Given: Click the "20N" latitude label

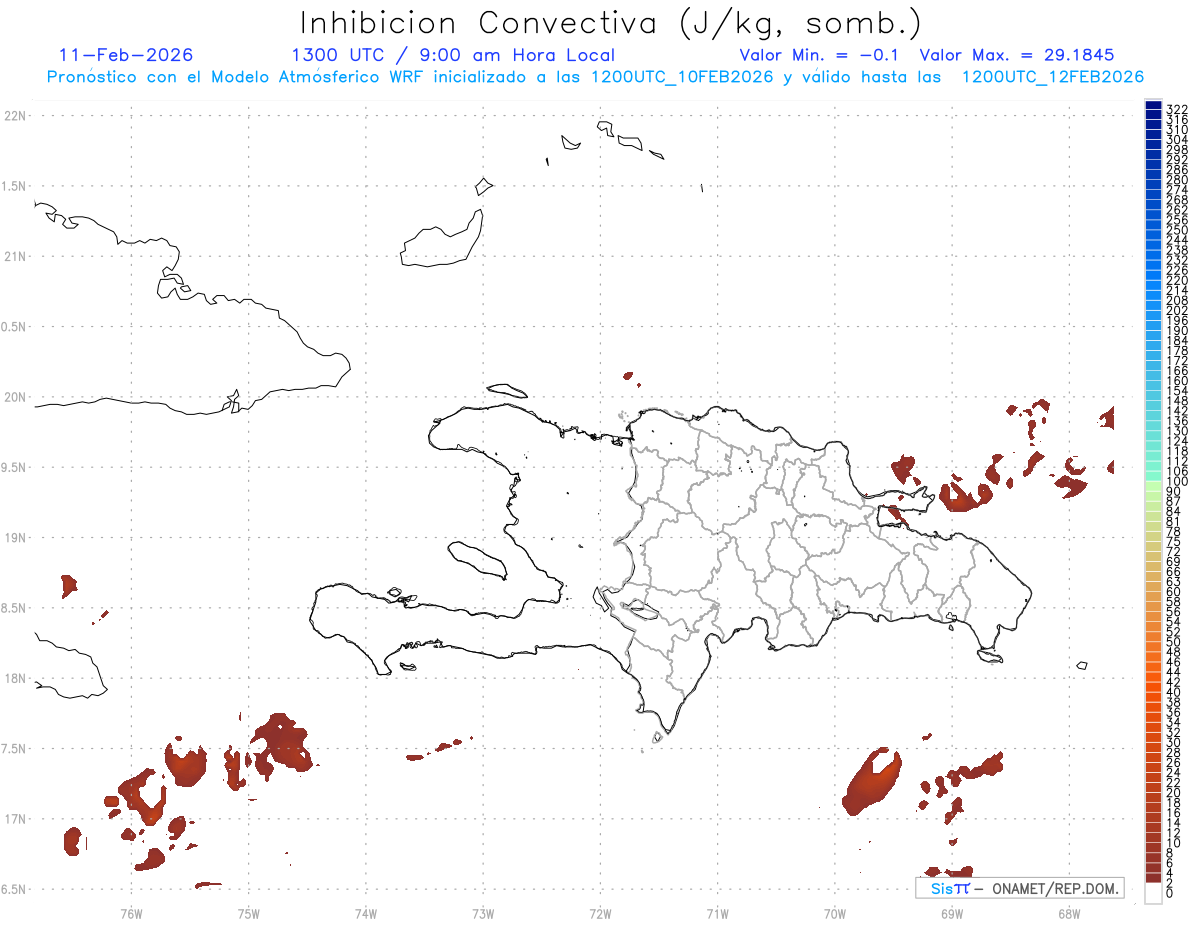Looking at the screenshot, I should (15, 397).
